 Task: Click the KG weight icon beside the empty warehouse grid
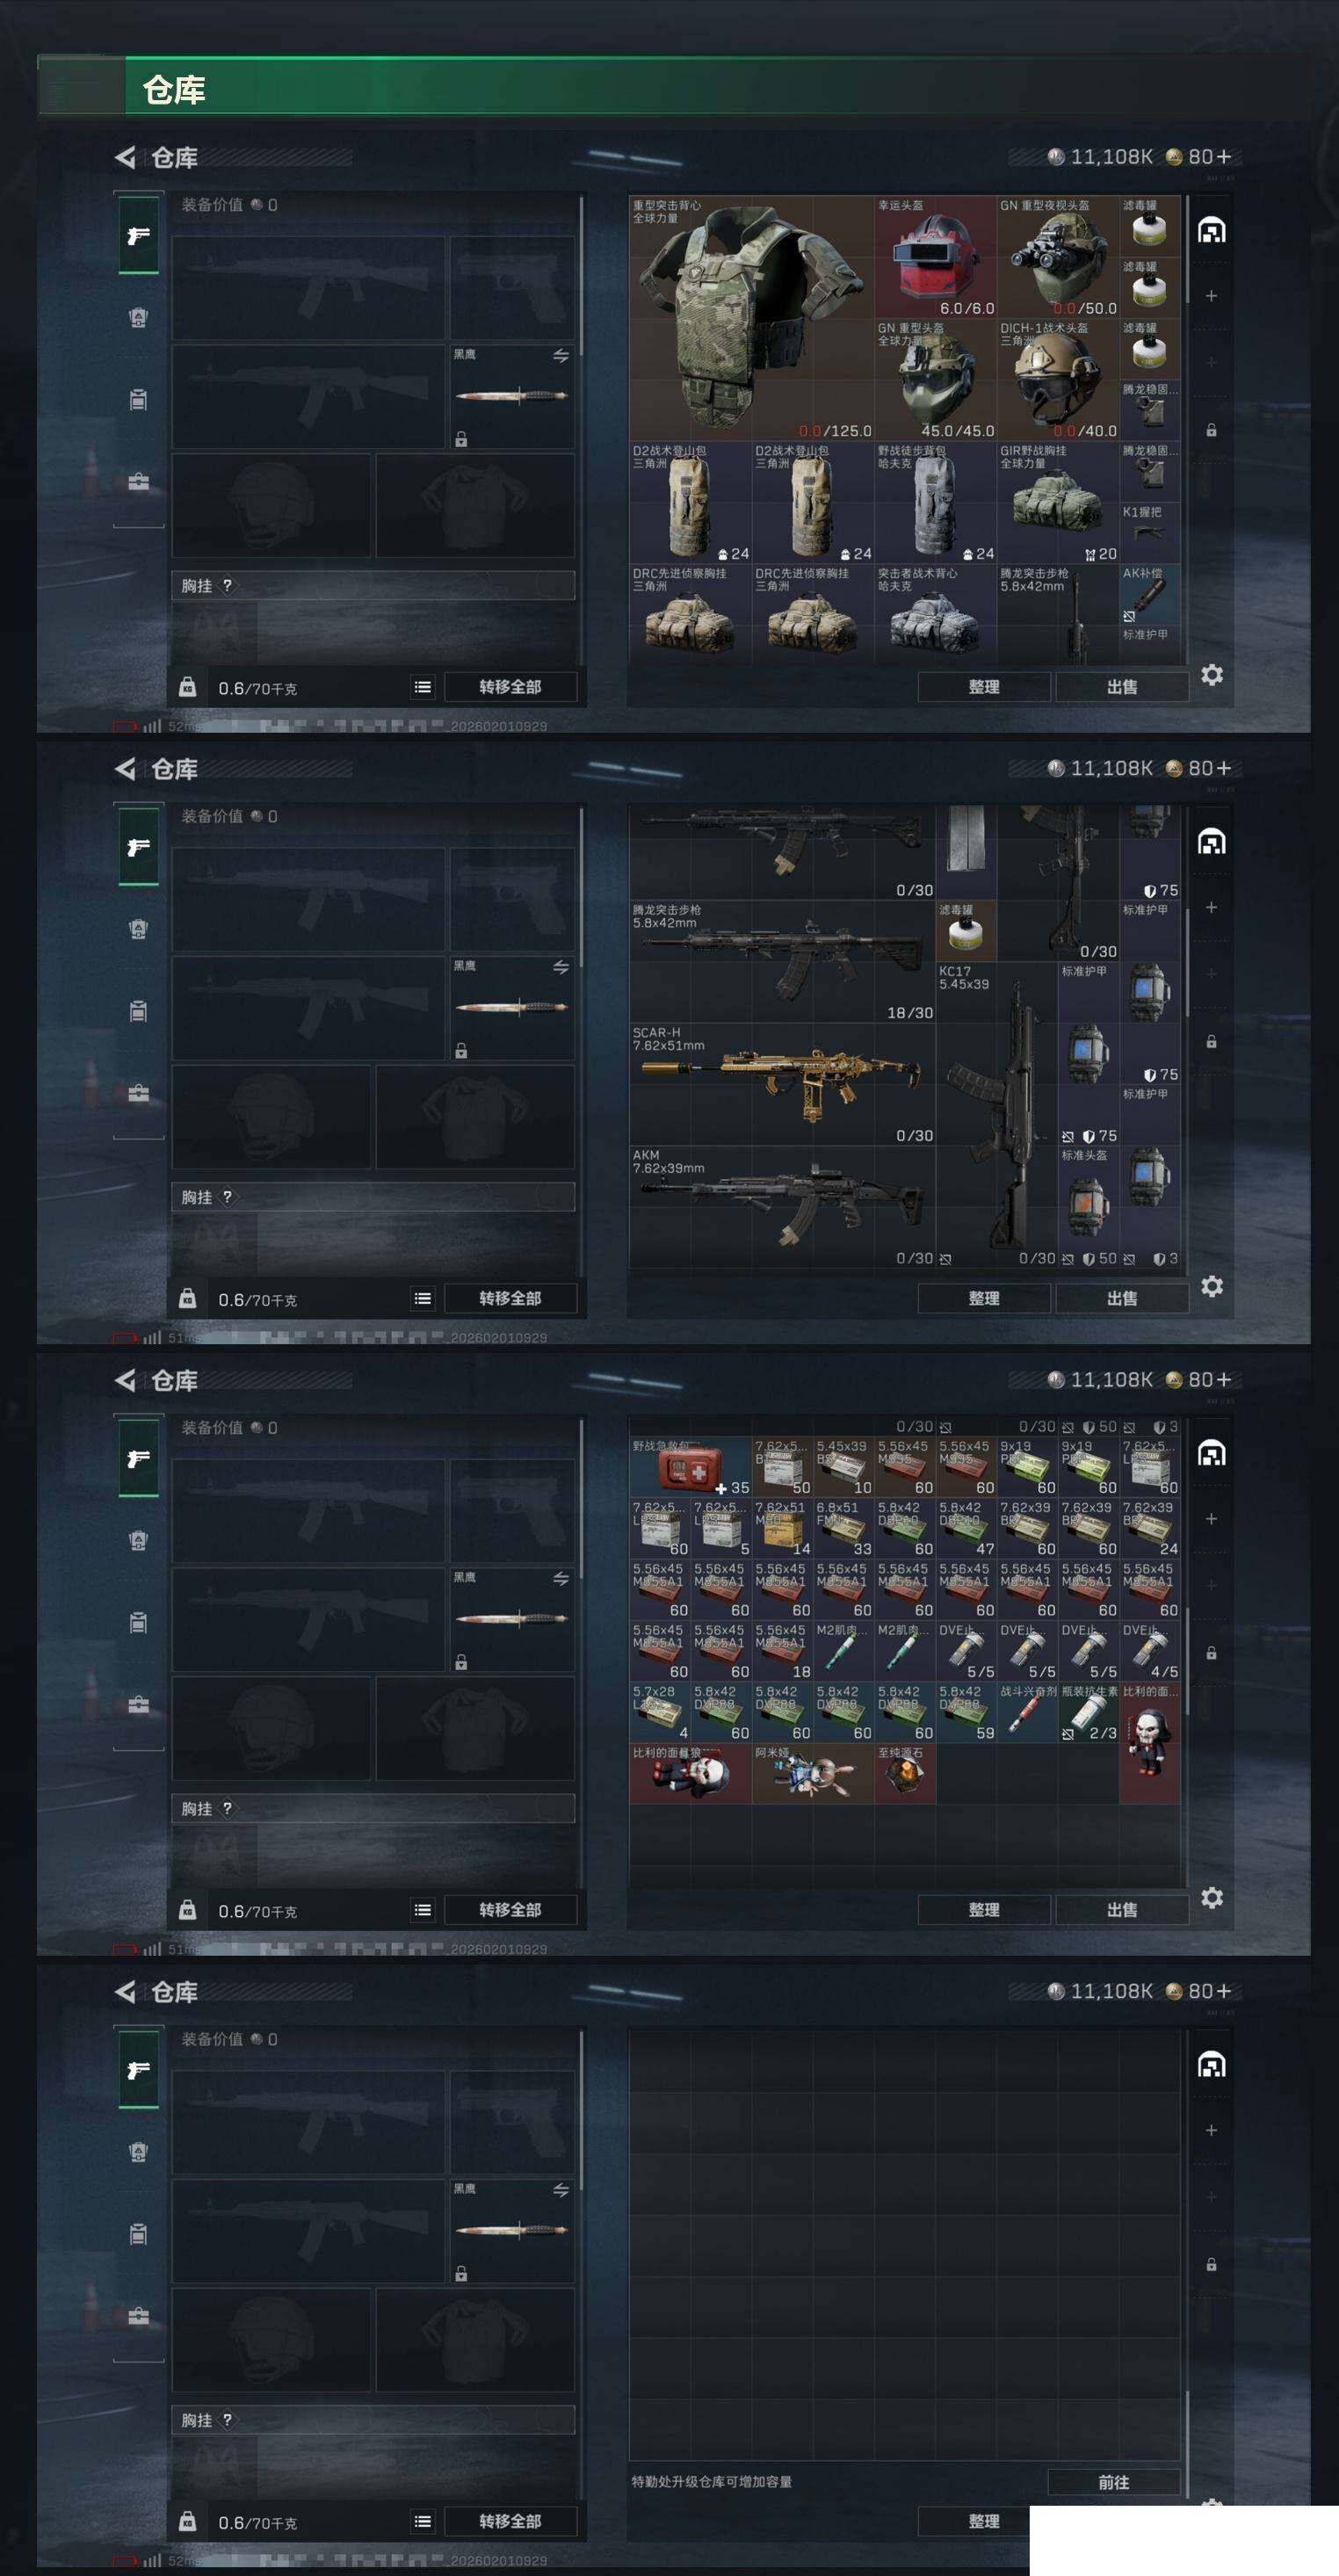click(187, 2521)
